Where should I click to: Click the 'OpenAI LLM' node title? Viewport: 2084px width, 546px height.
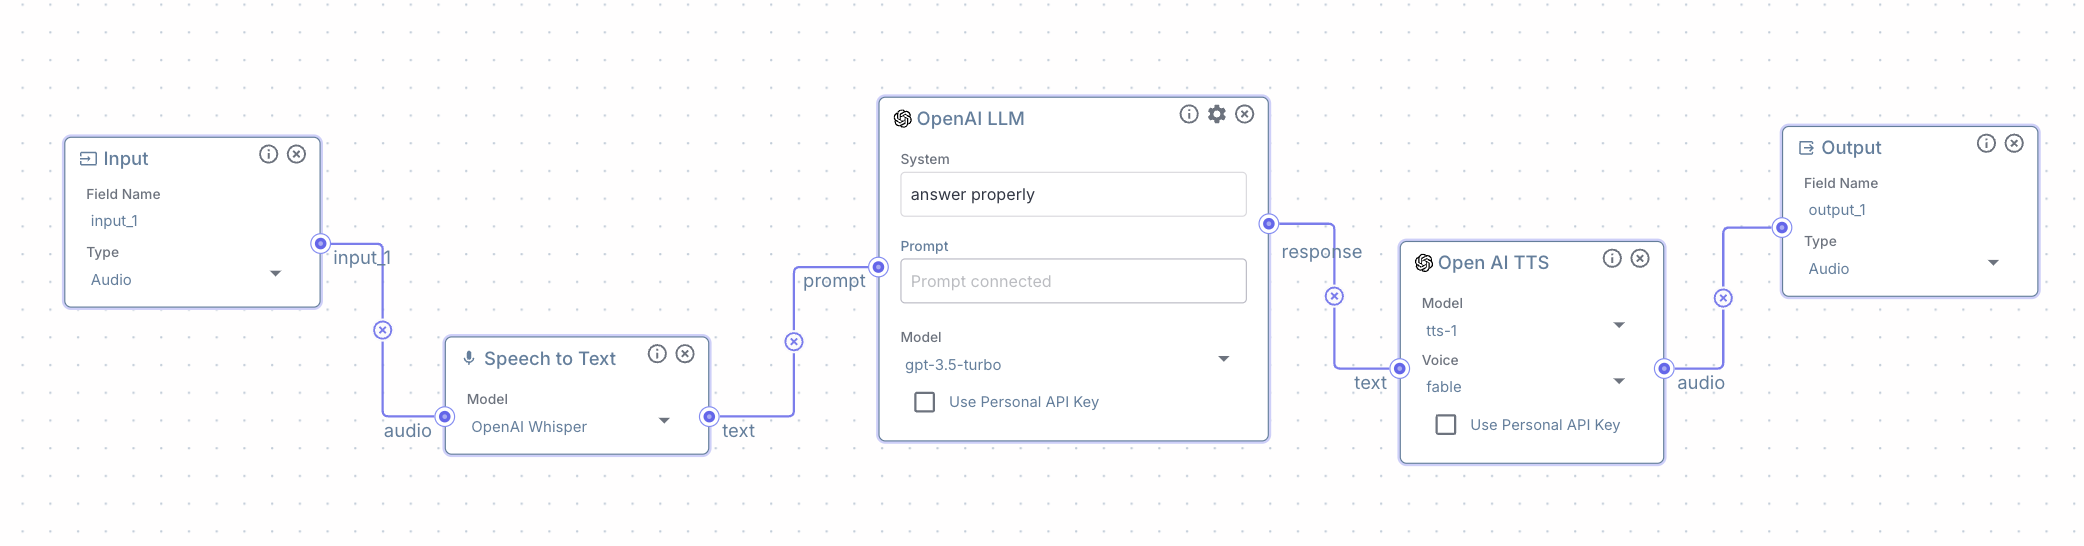[970, 119]
